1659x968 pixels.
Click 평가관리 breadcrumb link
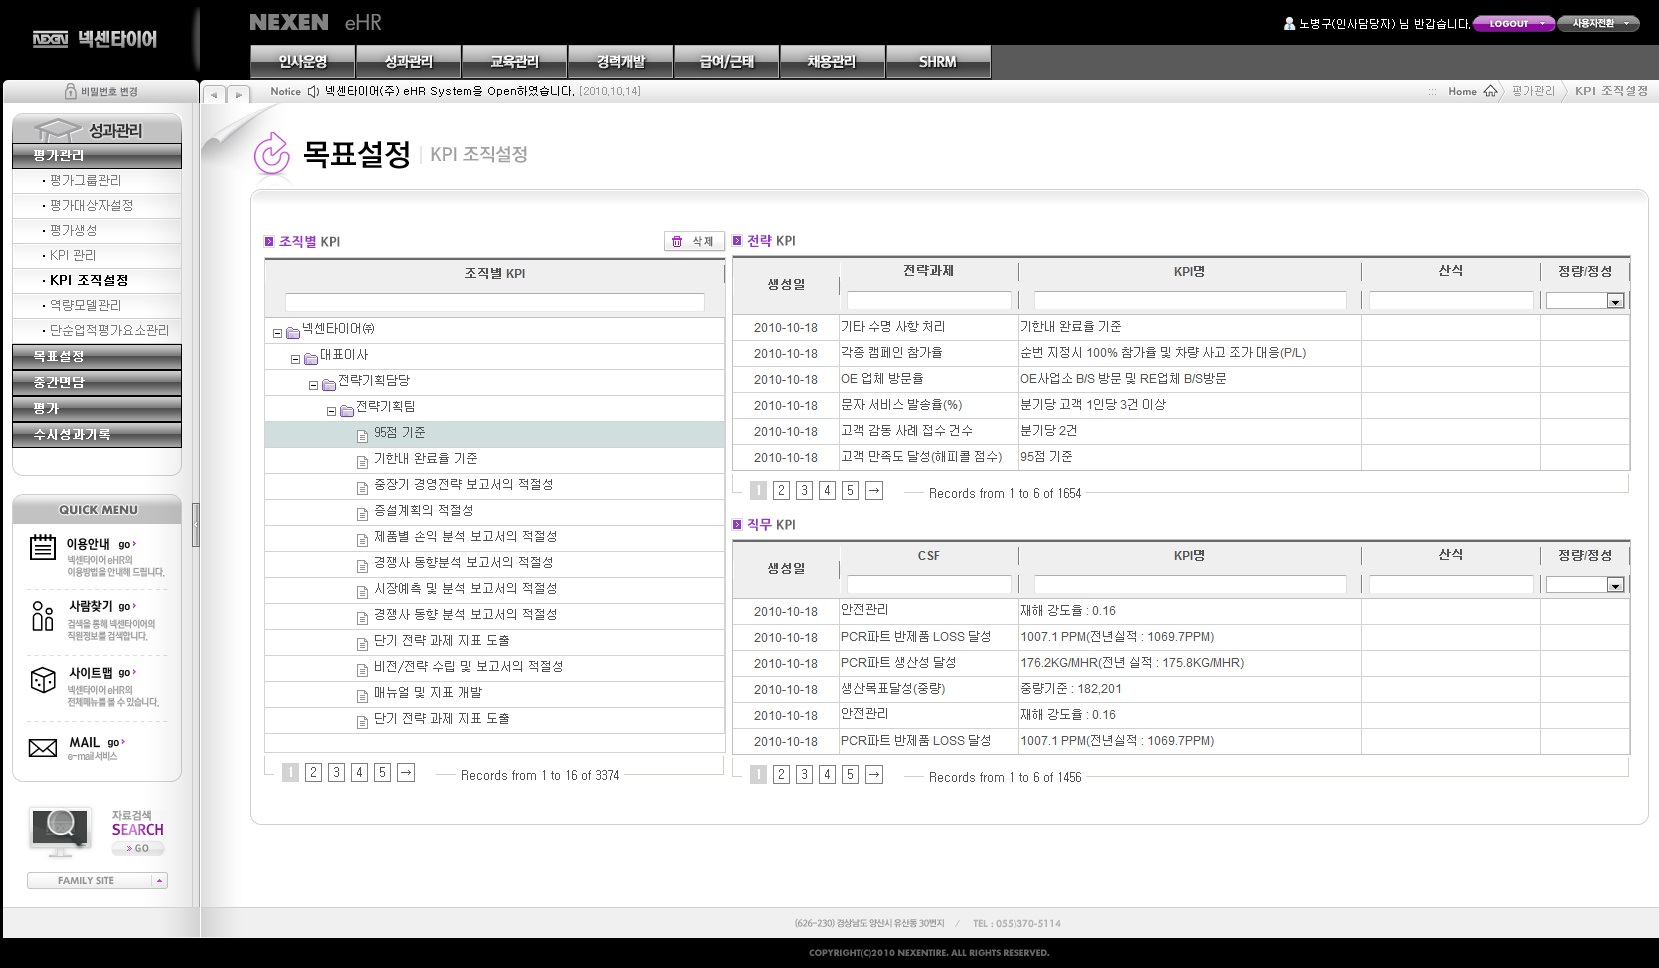pyautogui.click(x=1533, y=91)
